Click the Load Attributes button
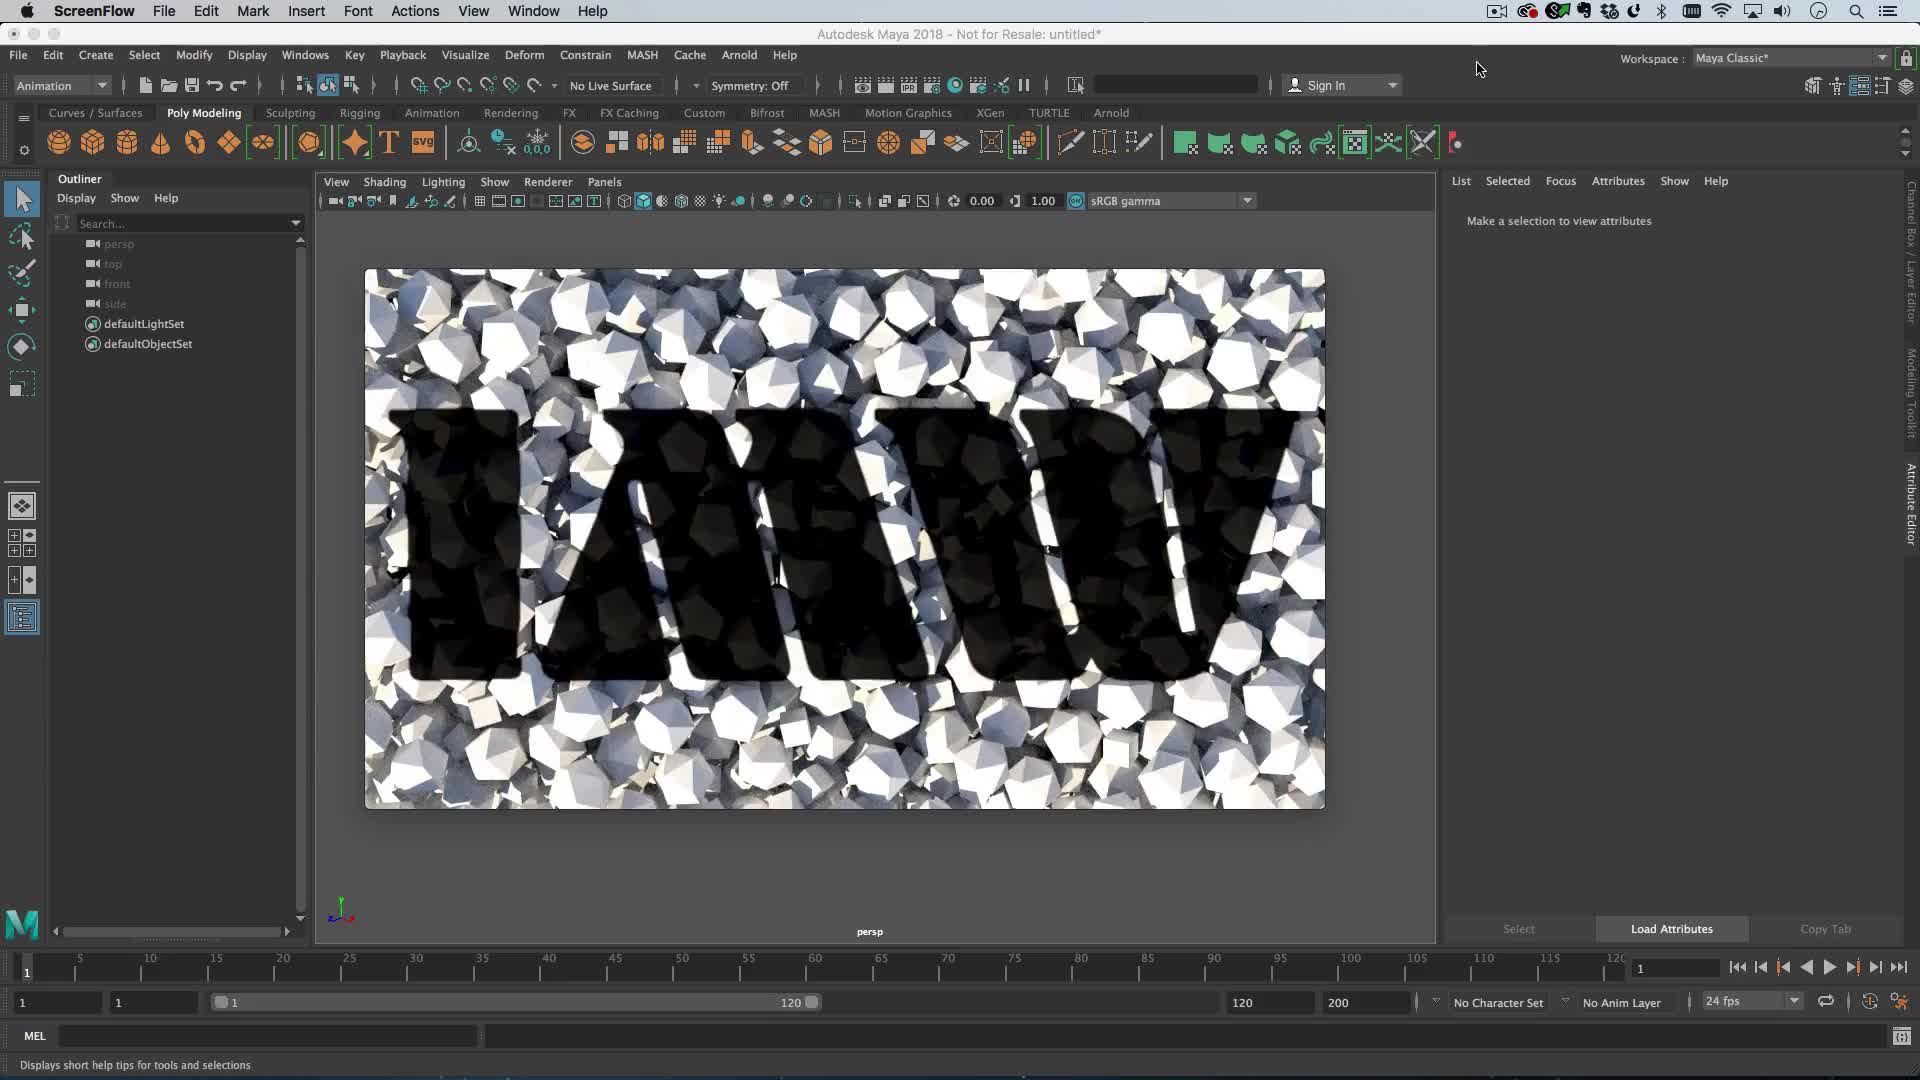1920x1080 pixels. coord(1671,929)
